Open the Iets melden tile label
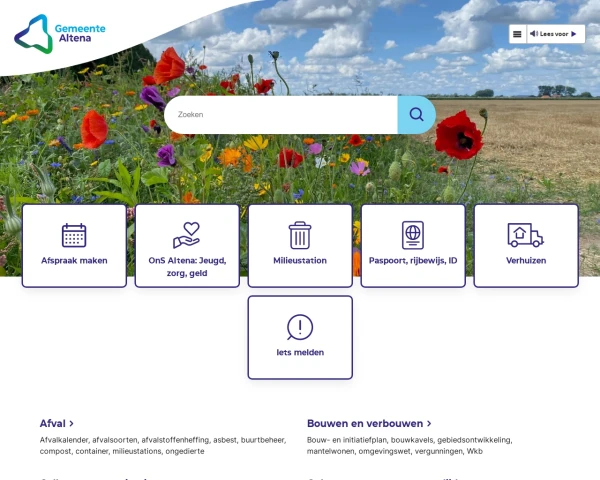Viewport: 600px width, 480px height. coord(300,353)
